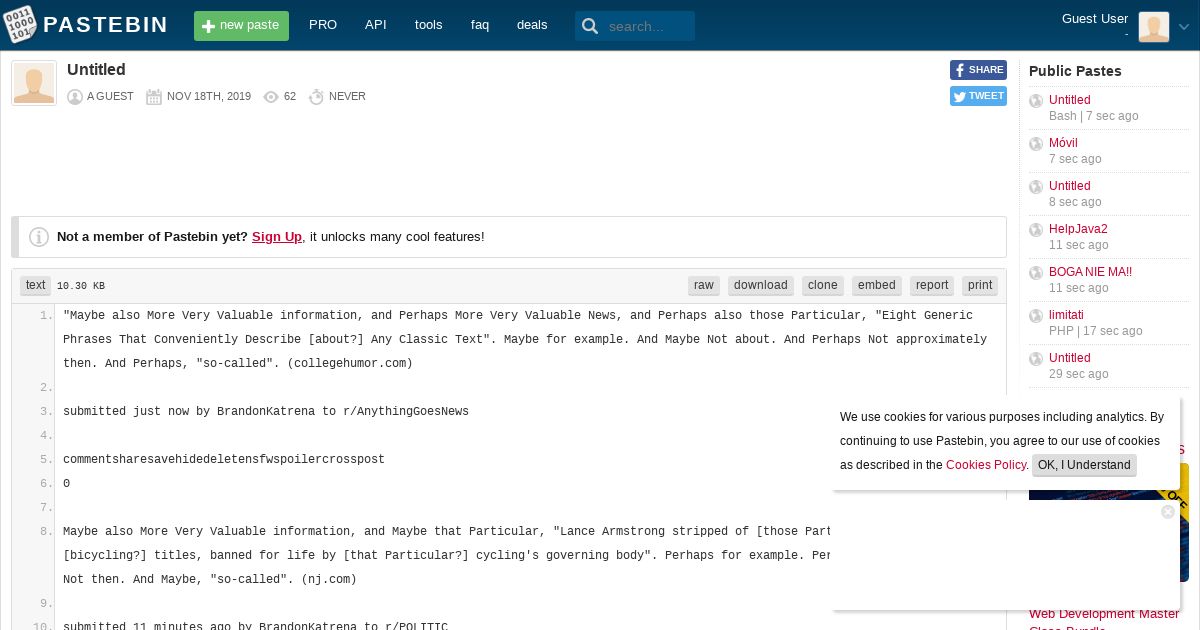Expand the user menu dropdown arrow
Image resolution: width=1200 pixels, height=630 pixels.
1184,27
